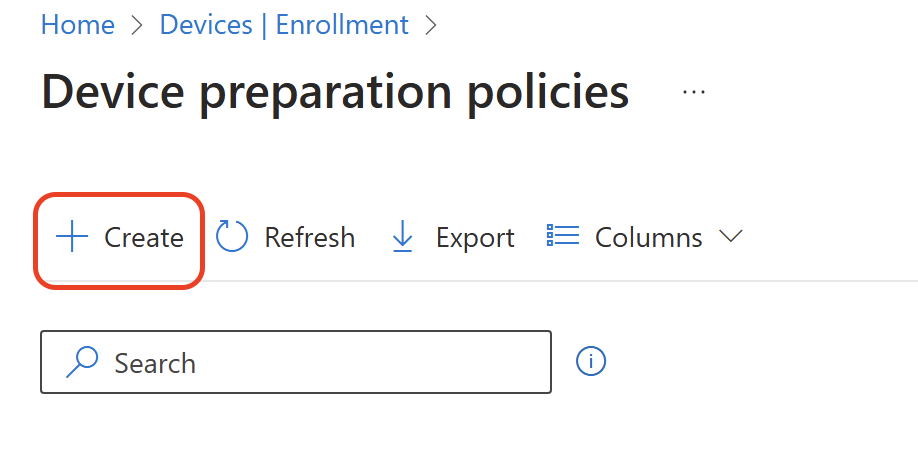Viewport: 918px width, 454px height.
Task: Click the Device preparation policies page title
Action: (335, 92)
